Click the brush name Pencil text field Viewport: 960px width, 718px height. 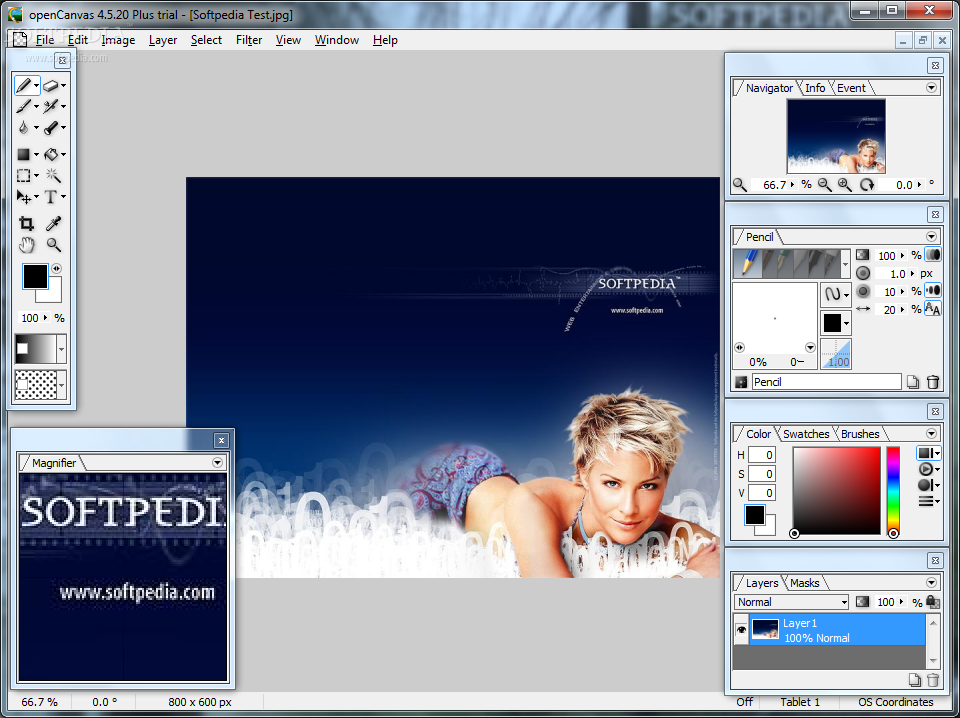826,382
